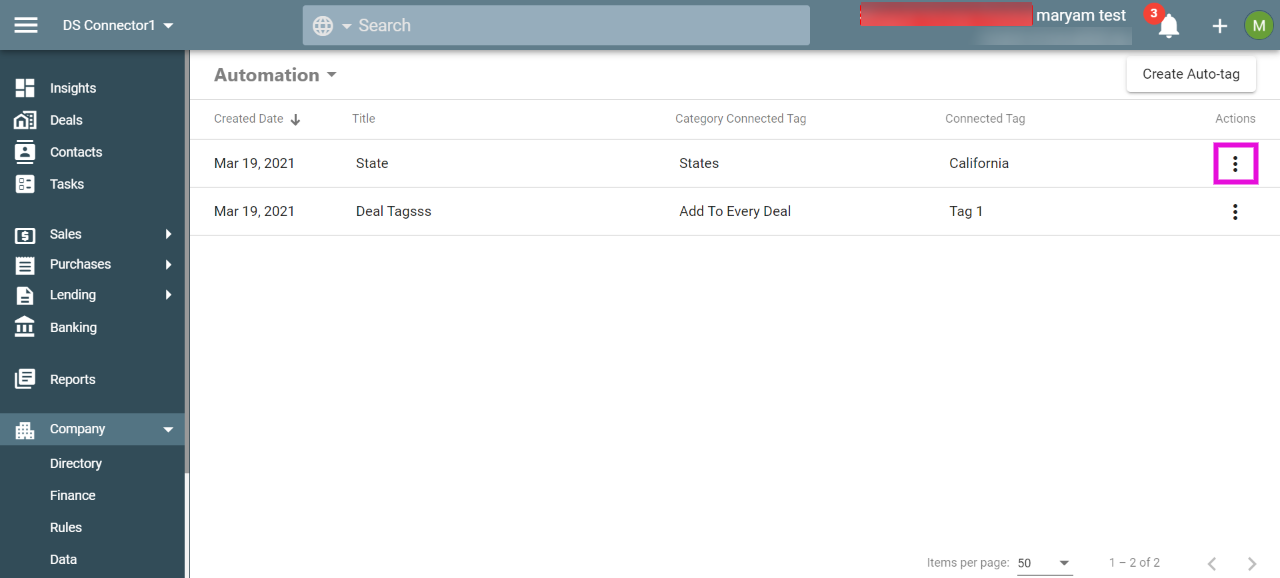Click the States category cell

point(699,164)
